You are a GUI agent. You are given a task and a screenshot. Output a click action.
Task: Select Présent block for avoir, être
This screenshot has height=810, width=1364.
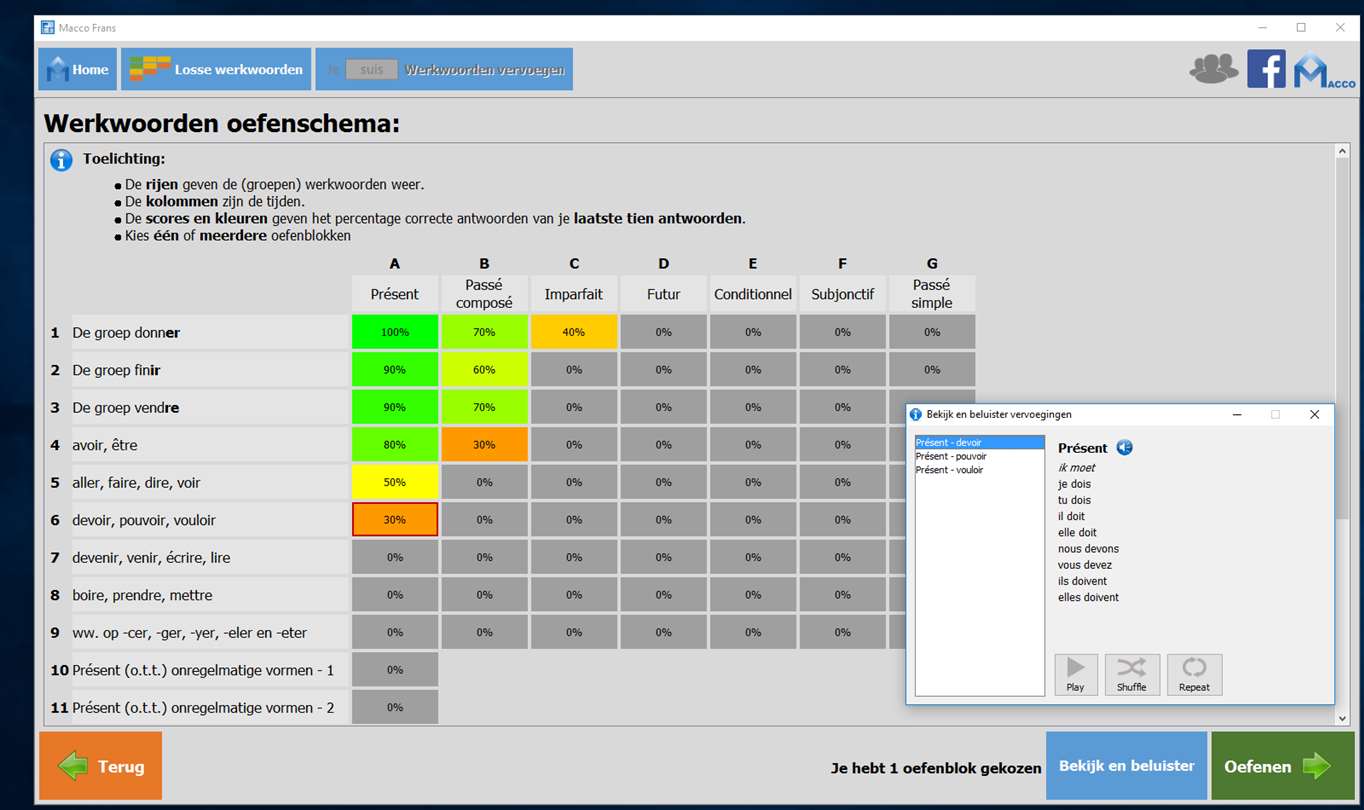click(395, 445)
